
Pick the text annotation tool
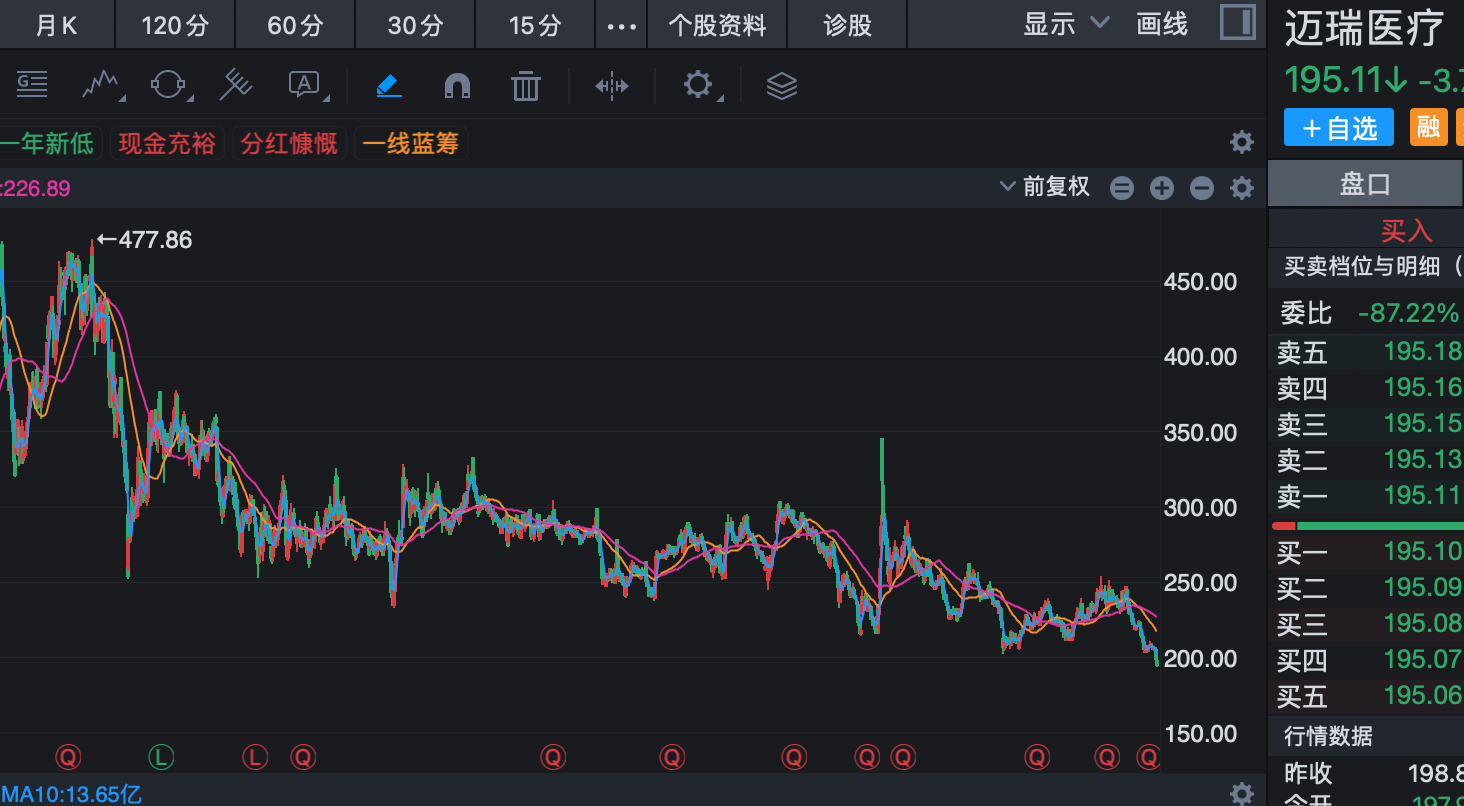tap(304, 85)
